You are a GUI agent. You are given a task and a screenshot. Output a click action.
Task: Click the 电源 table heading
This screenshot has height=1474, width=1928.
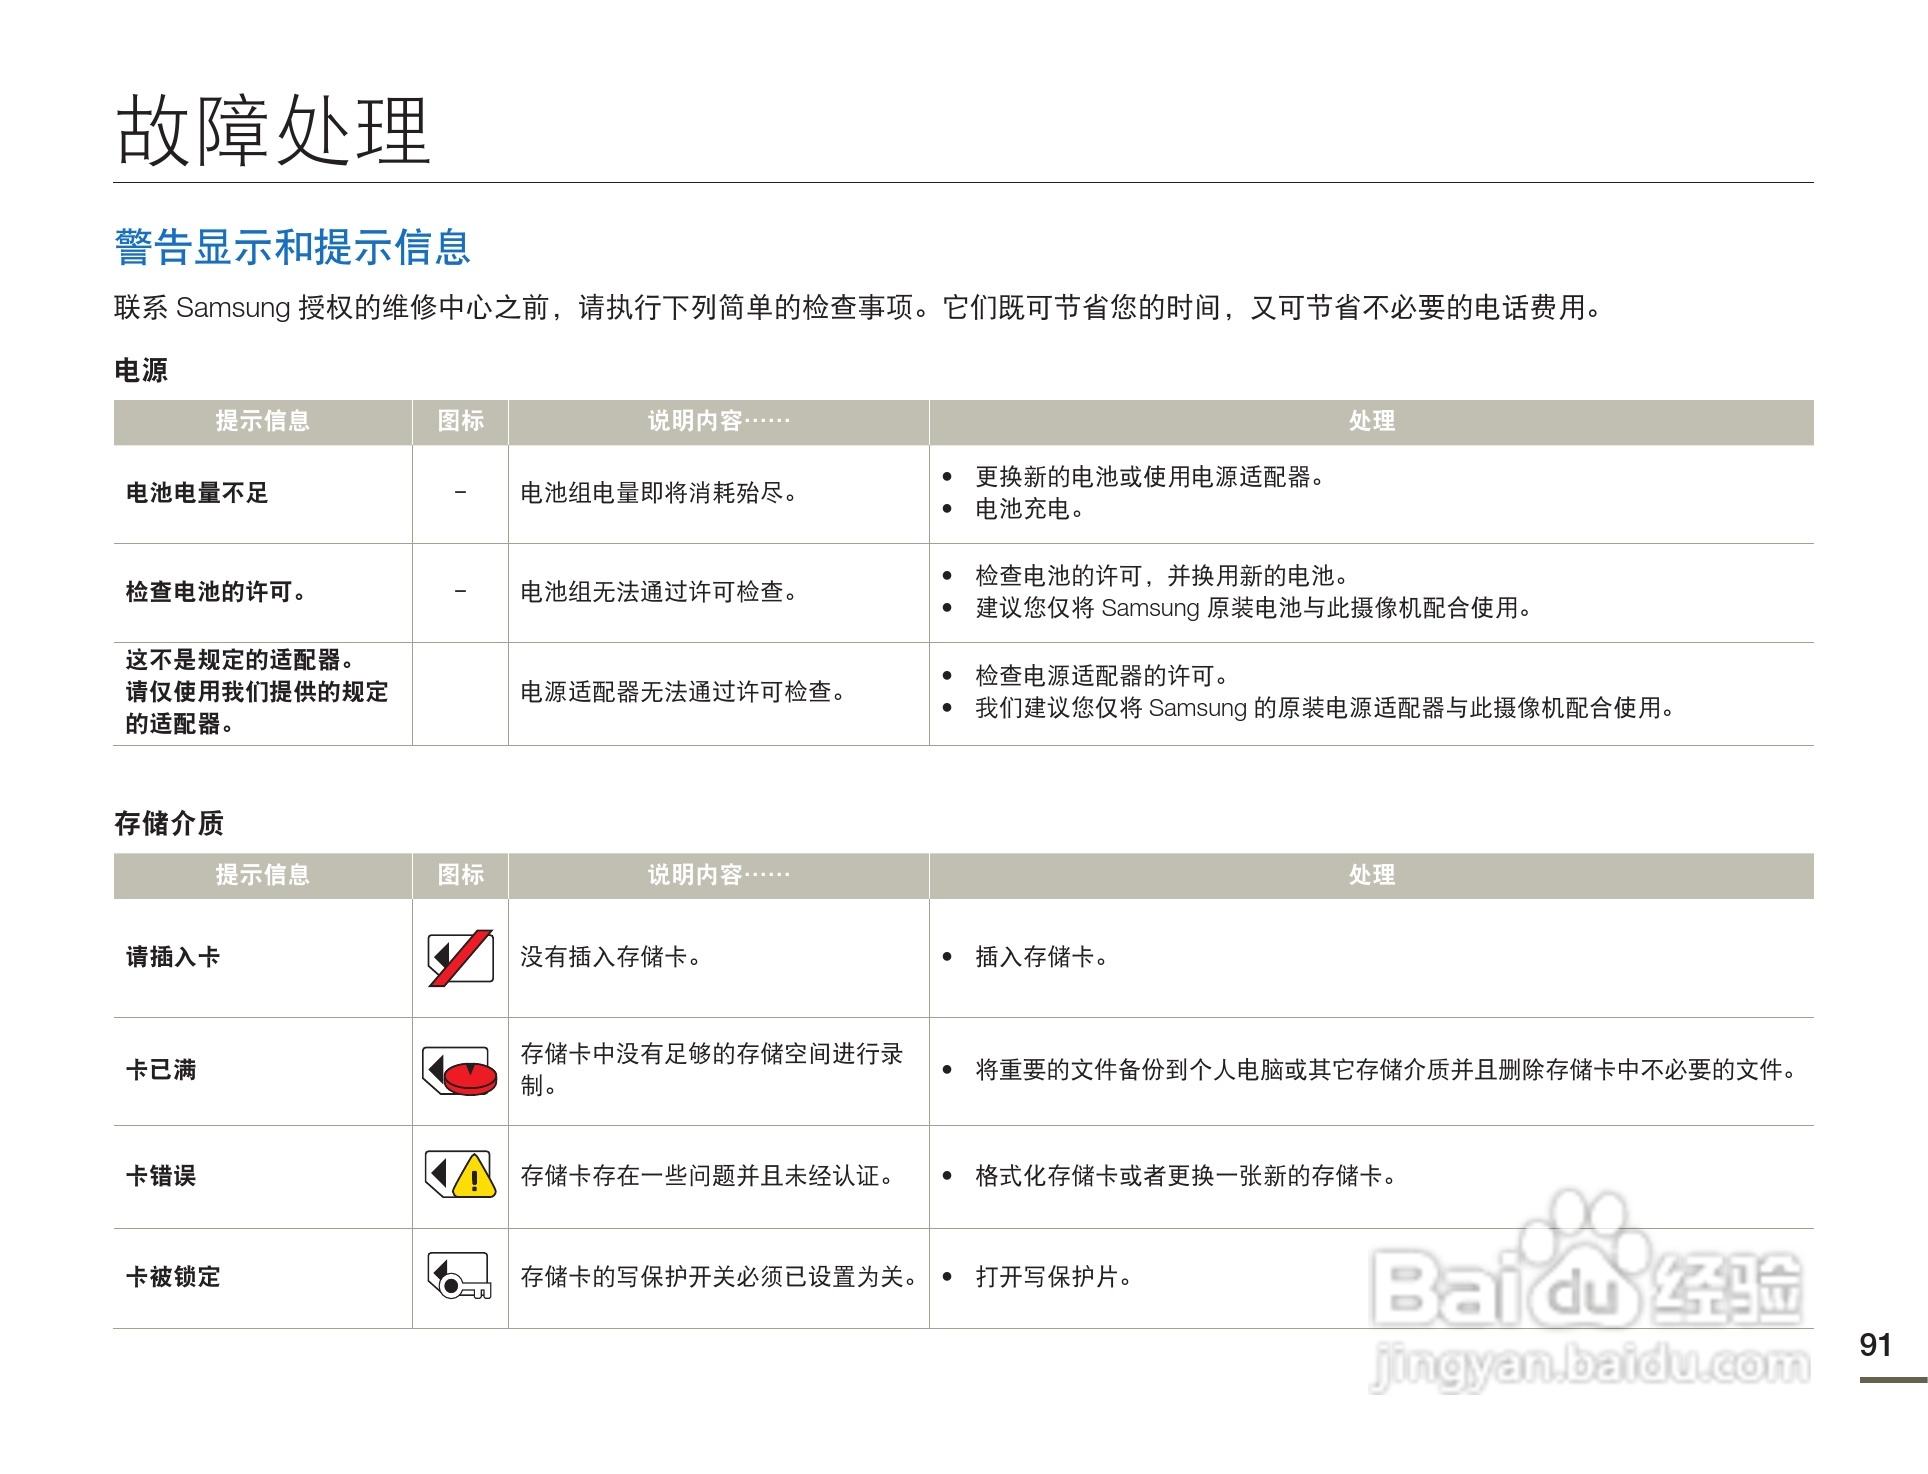(x=141, y=370)
